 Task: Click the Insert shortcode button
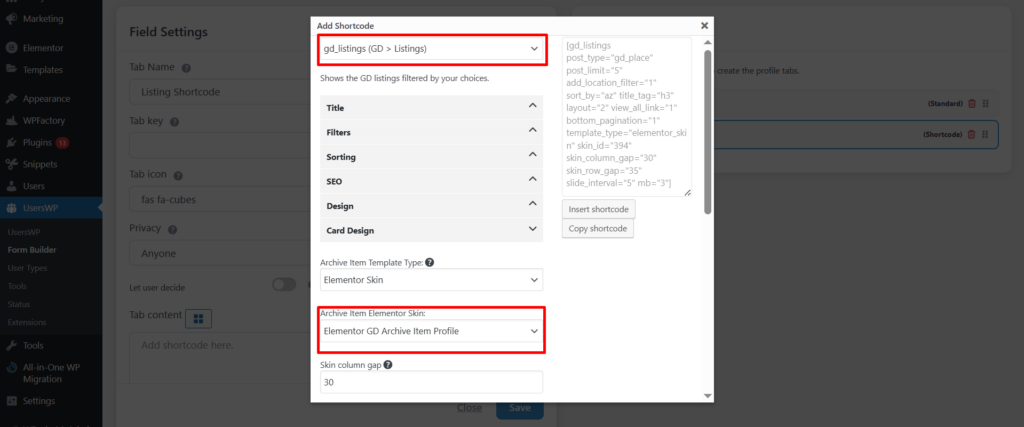(598, 210)
